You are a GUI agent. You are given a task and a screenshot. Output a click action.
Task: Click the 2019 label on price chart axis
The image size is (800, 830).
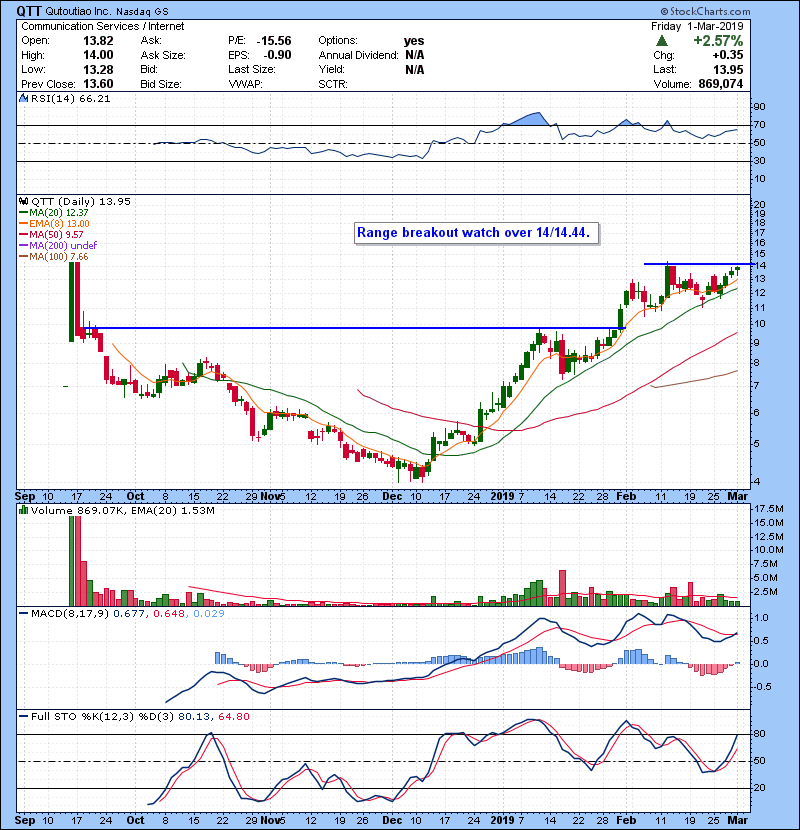point(502,496)
